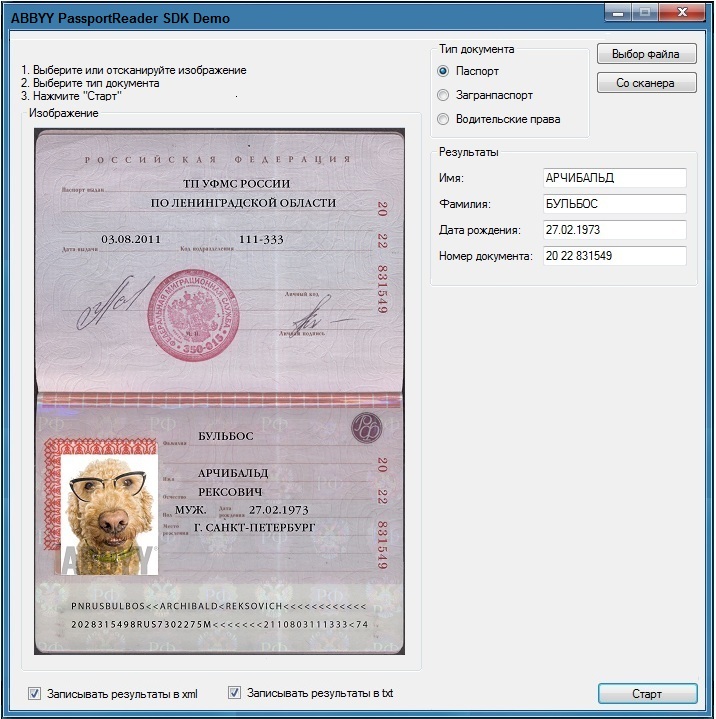Close the PassportReader SDK Demo window
Viewport: 716px width, 719px height.
[682, 12]
